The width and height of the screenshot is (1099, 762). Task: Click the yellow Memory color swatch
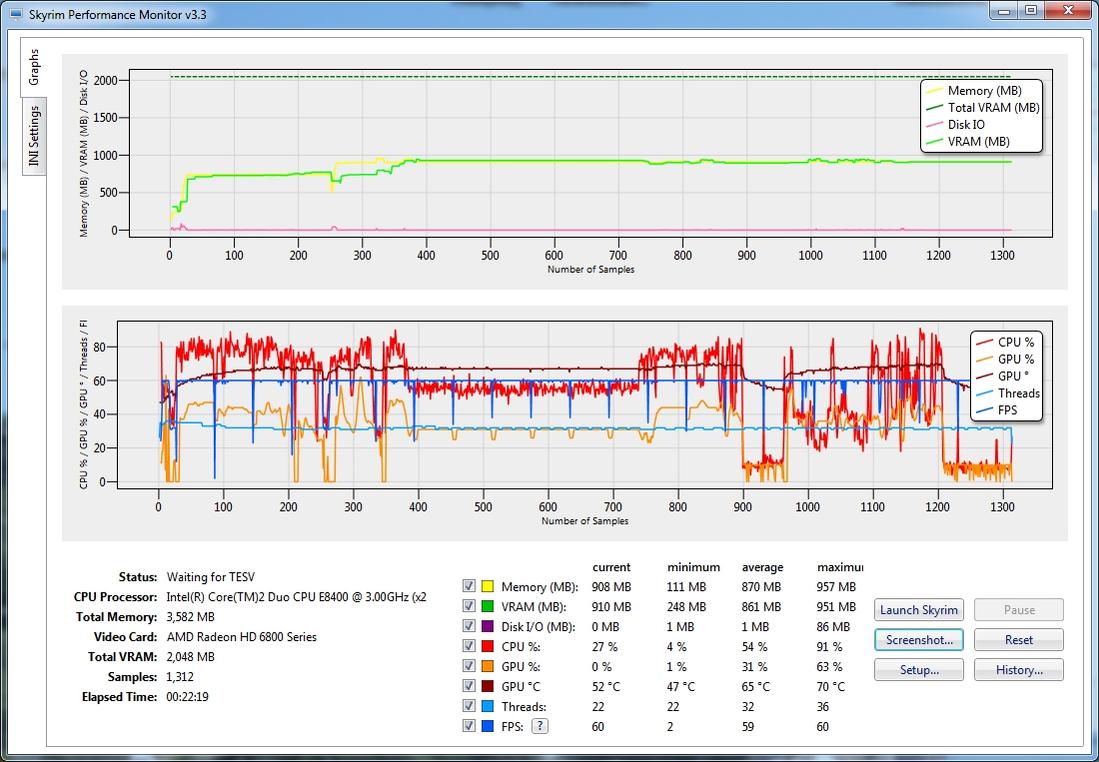click(x=488, y=587)
